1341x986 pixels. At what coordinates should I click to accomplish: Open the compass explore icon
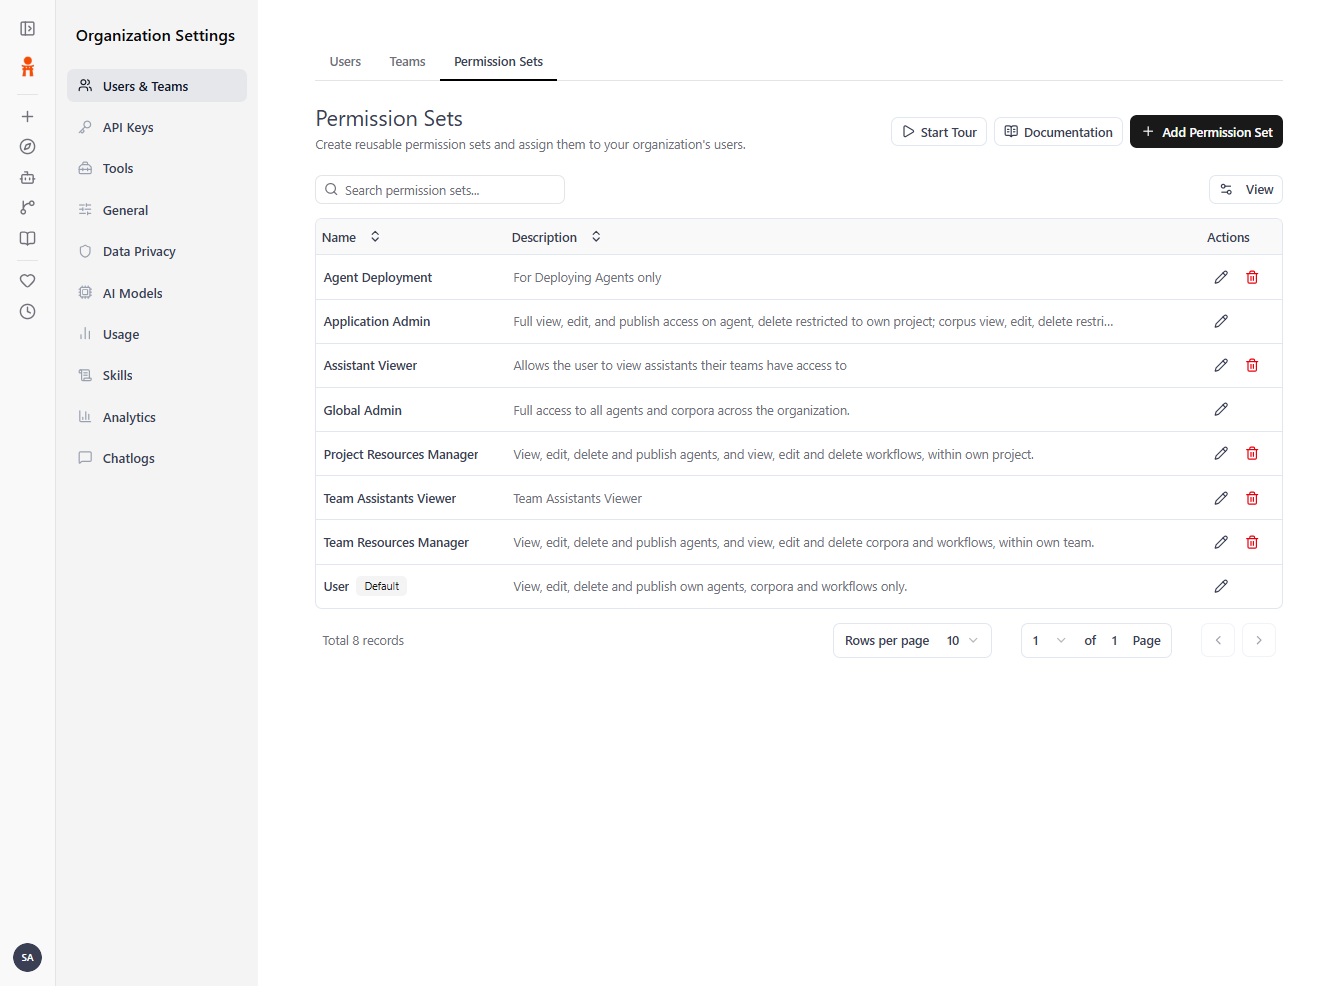[28, 147]
